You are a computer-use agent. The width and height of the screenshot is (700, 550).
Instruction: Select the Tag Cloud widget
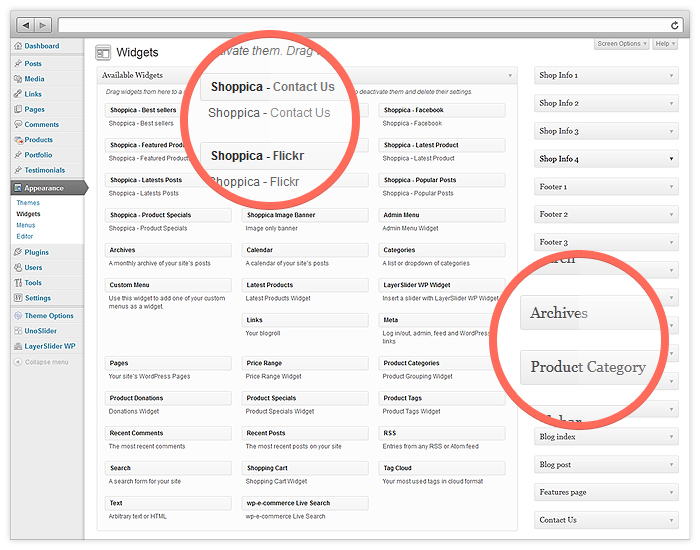point(442,468)
